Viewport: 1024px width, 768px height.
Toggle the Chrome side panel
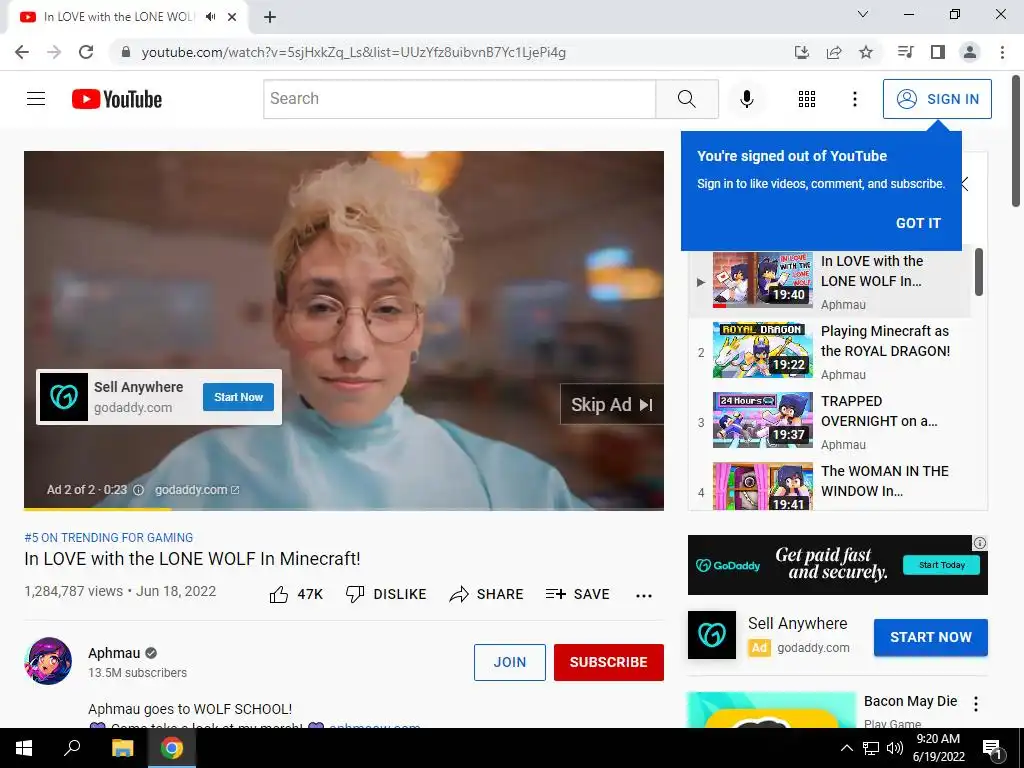click(938, 52)
